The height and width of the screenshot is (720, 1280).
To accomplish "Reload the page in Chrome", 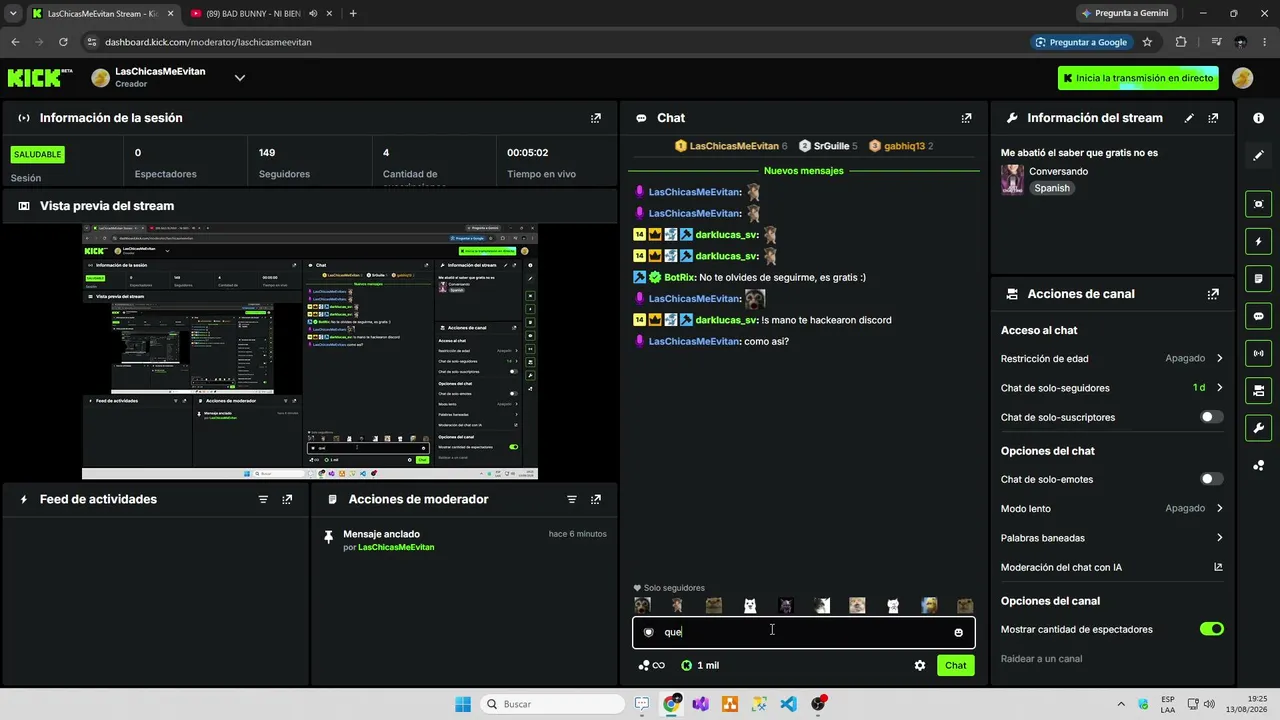I will (x=63, y=42).
